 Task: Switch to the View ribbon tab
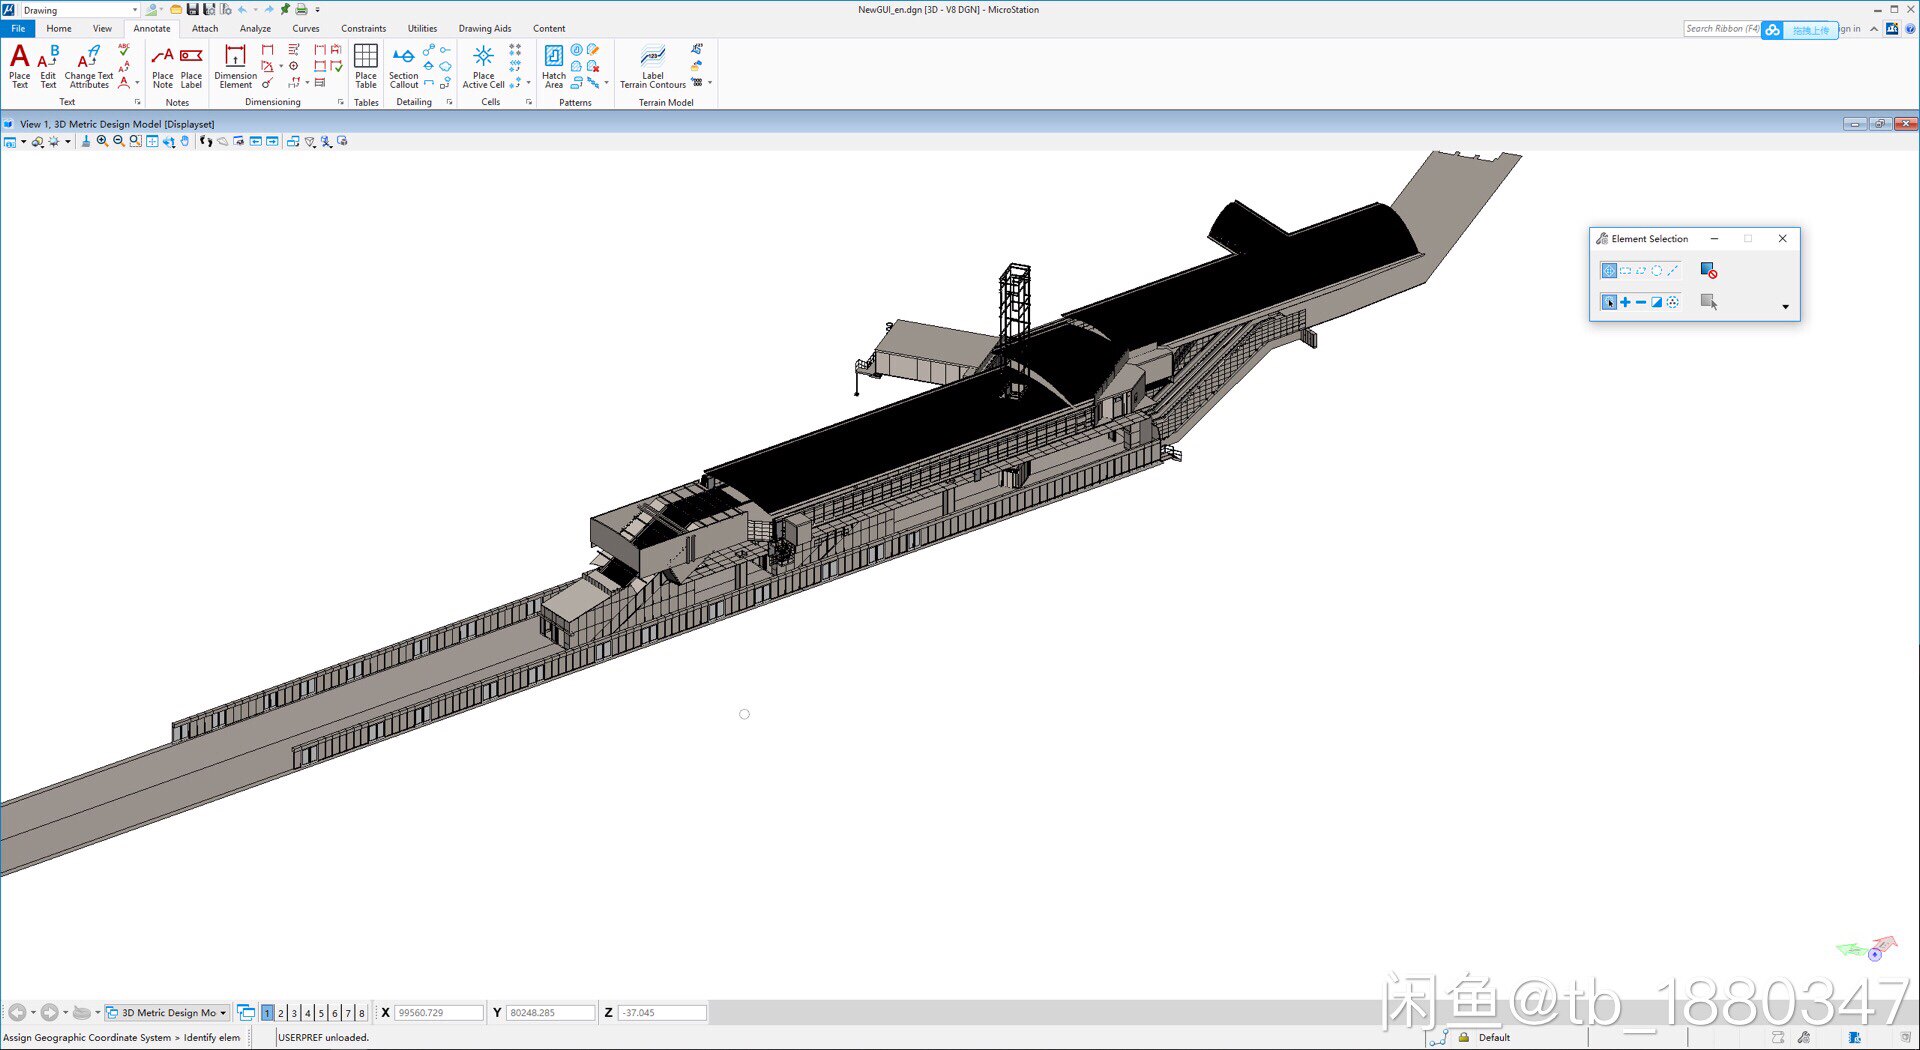click(102, 29)
